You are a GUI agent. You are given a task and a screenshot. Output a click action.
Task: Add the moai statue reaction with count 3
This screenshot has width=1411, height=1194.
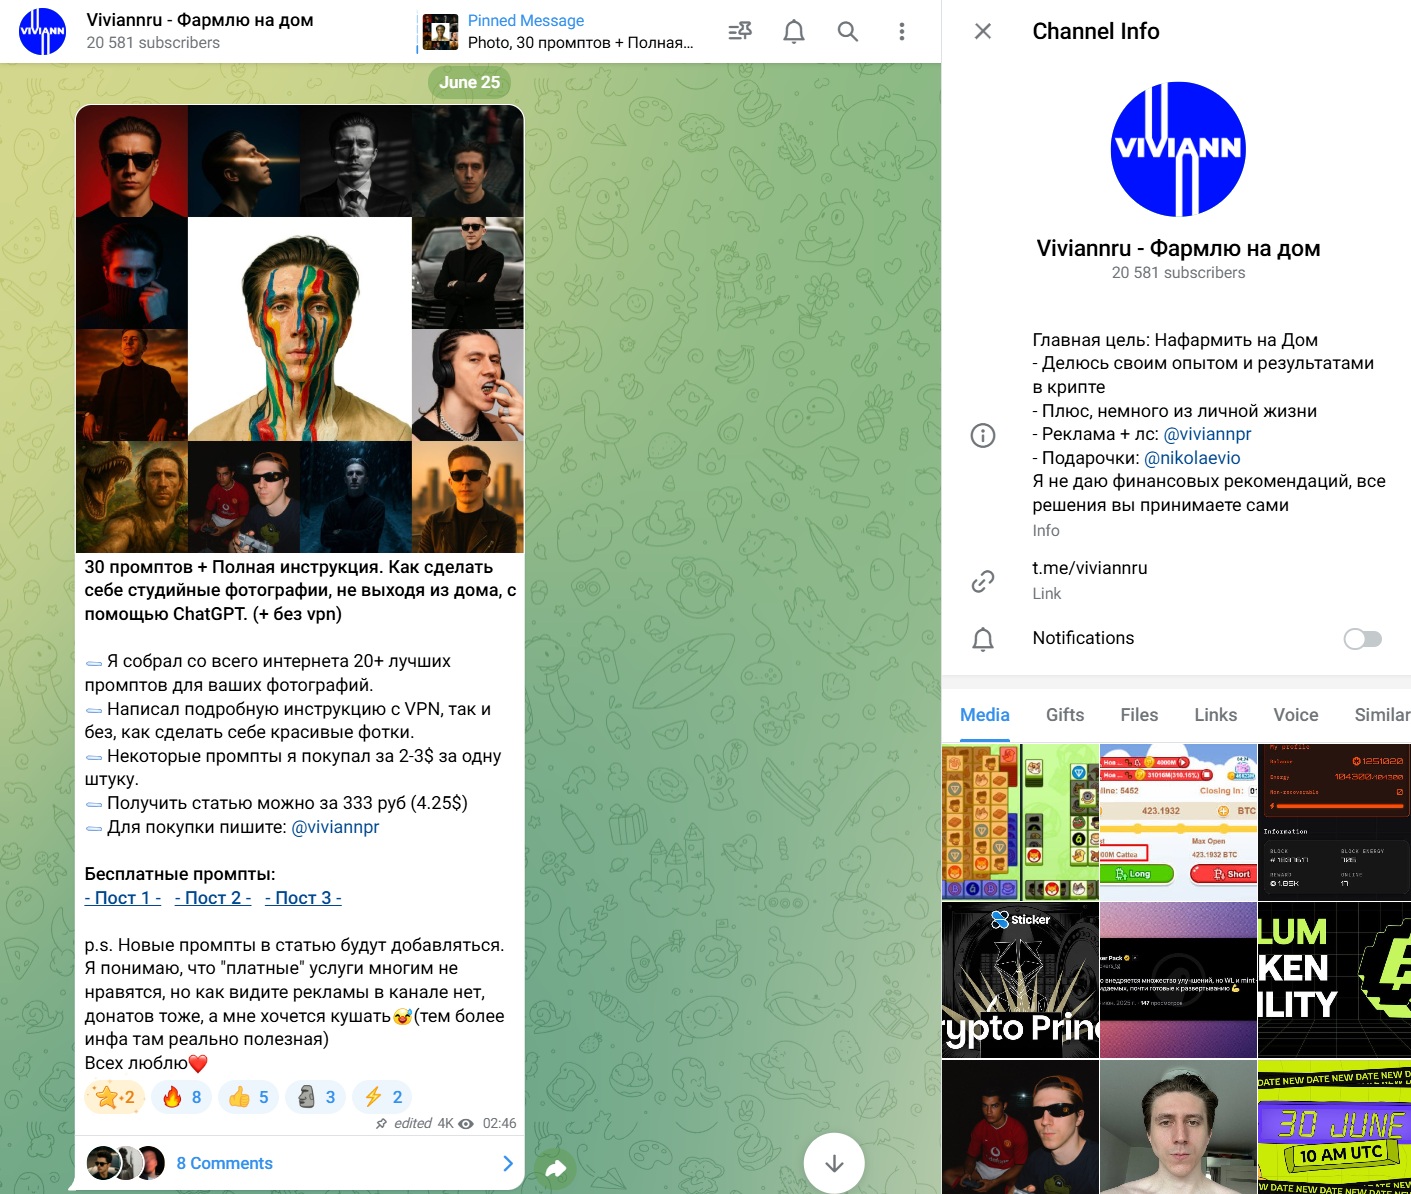[x=315, y=1097]
